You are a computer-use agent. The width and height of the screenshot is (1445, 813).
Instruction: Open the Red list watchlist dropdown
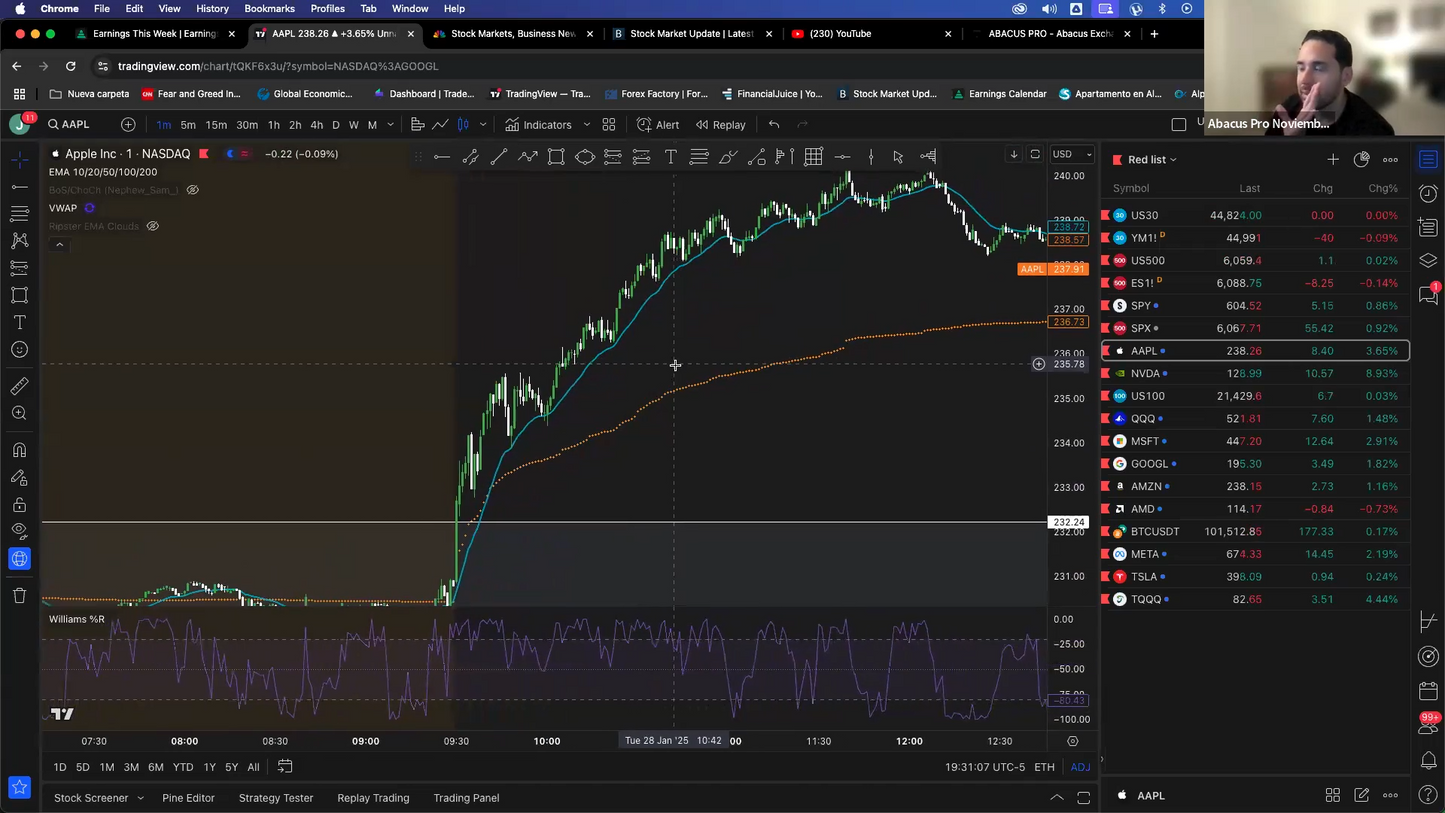point(1148,159)
